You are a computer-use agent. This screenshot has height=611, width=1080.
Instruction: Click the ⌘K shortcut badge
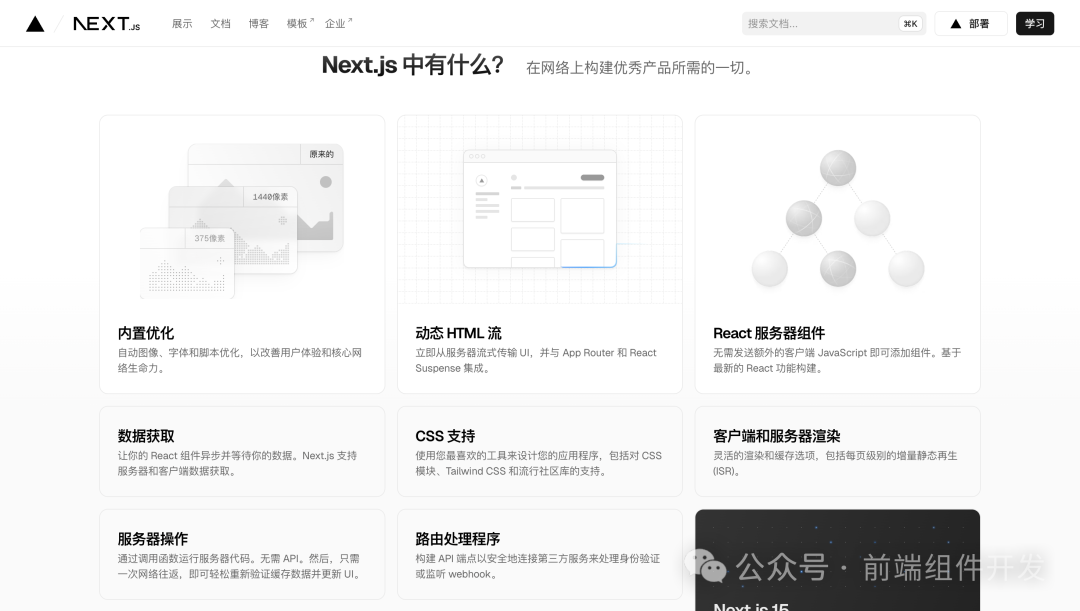click(911, 23)
